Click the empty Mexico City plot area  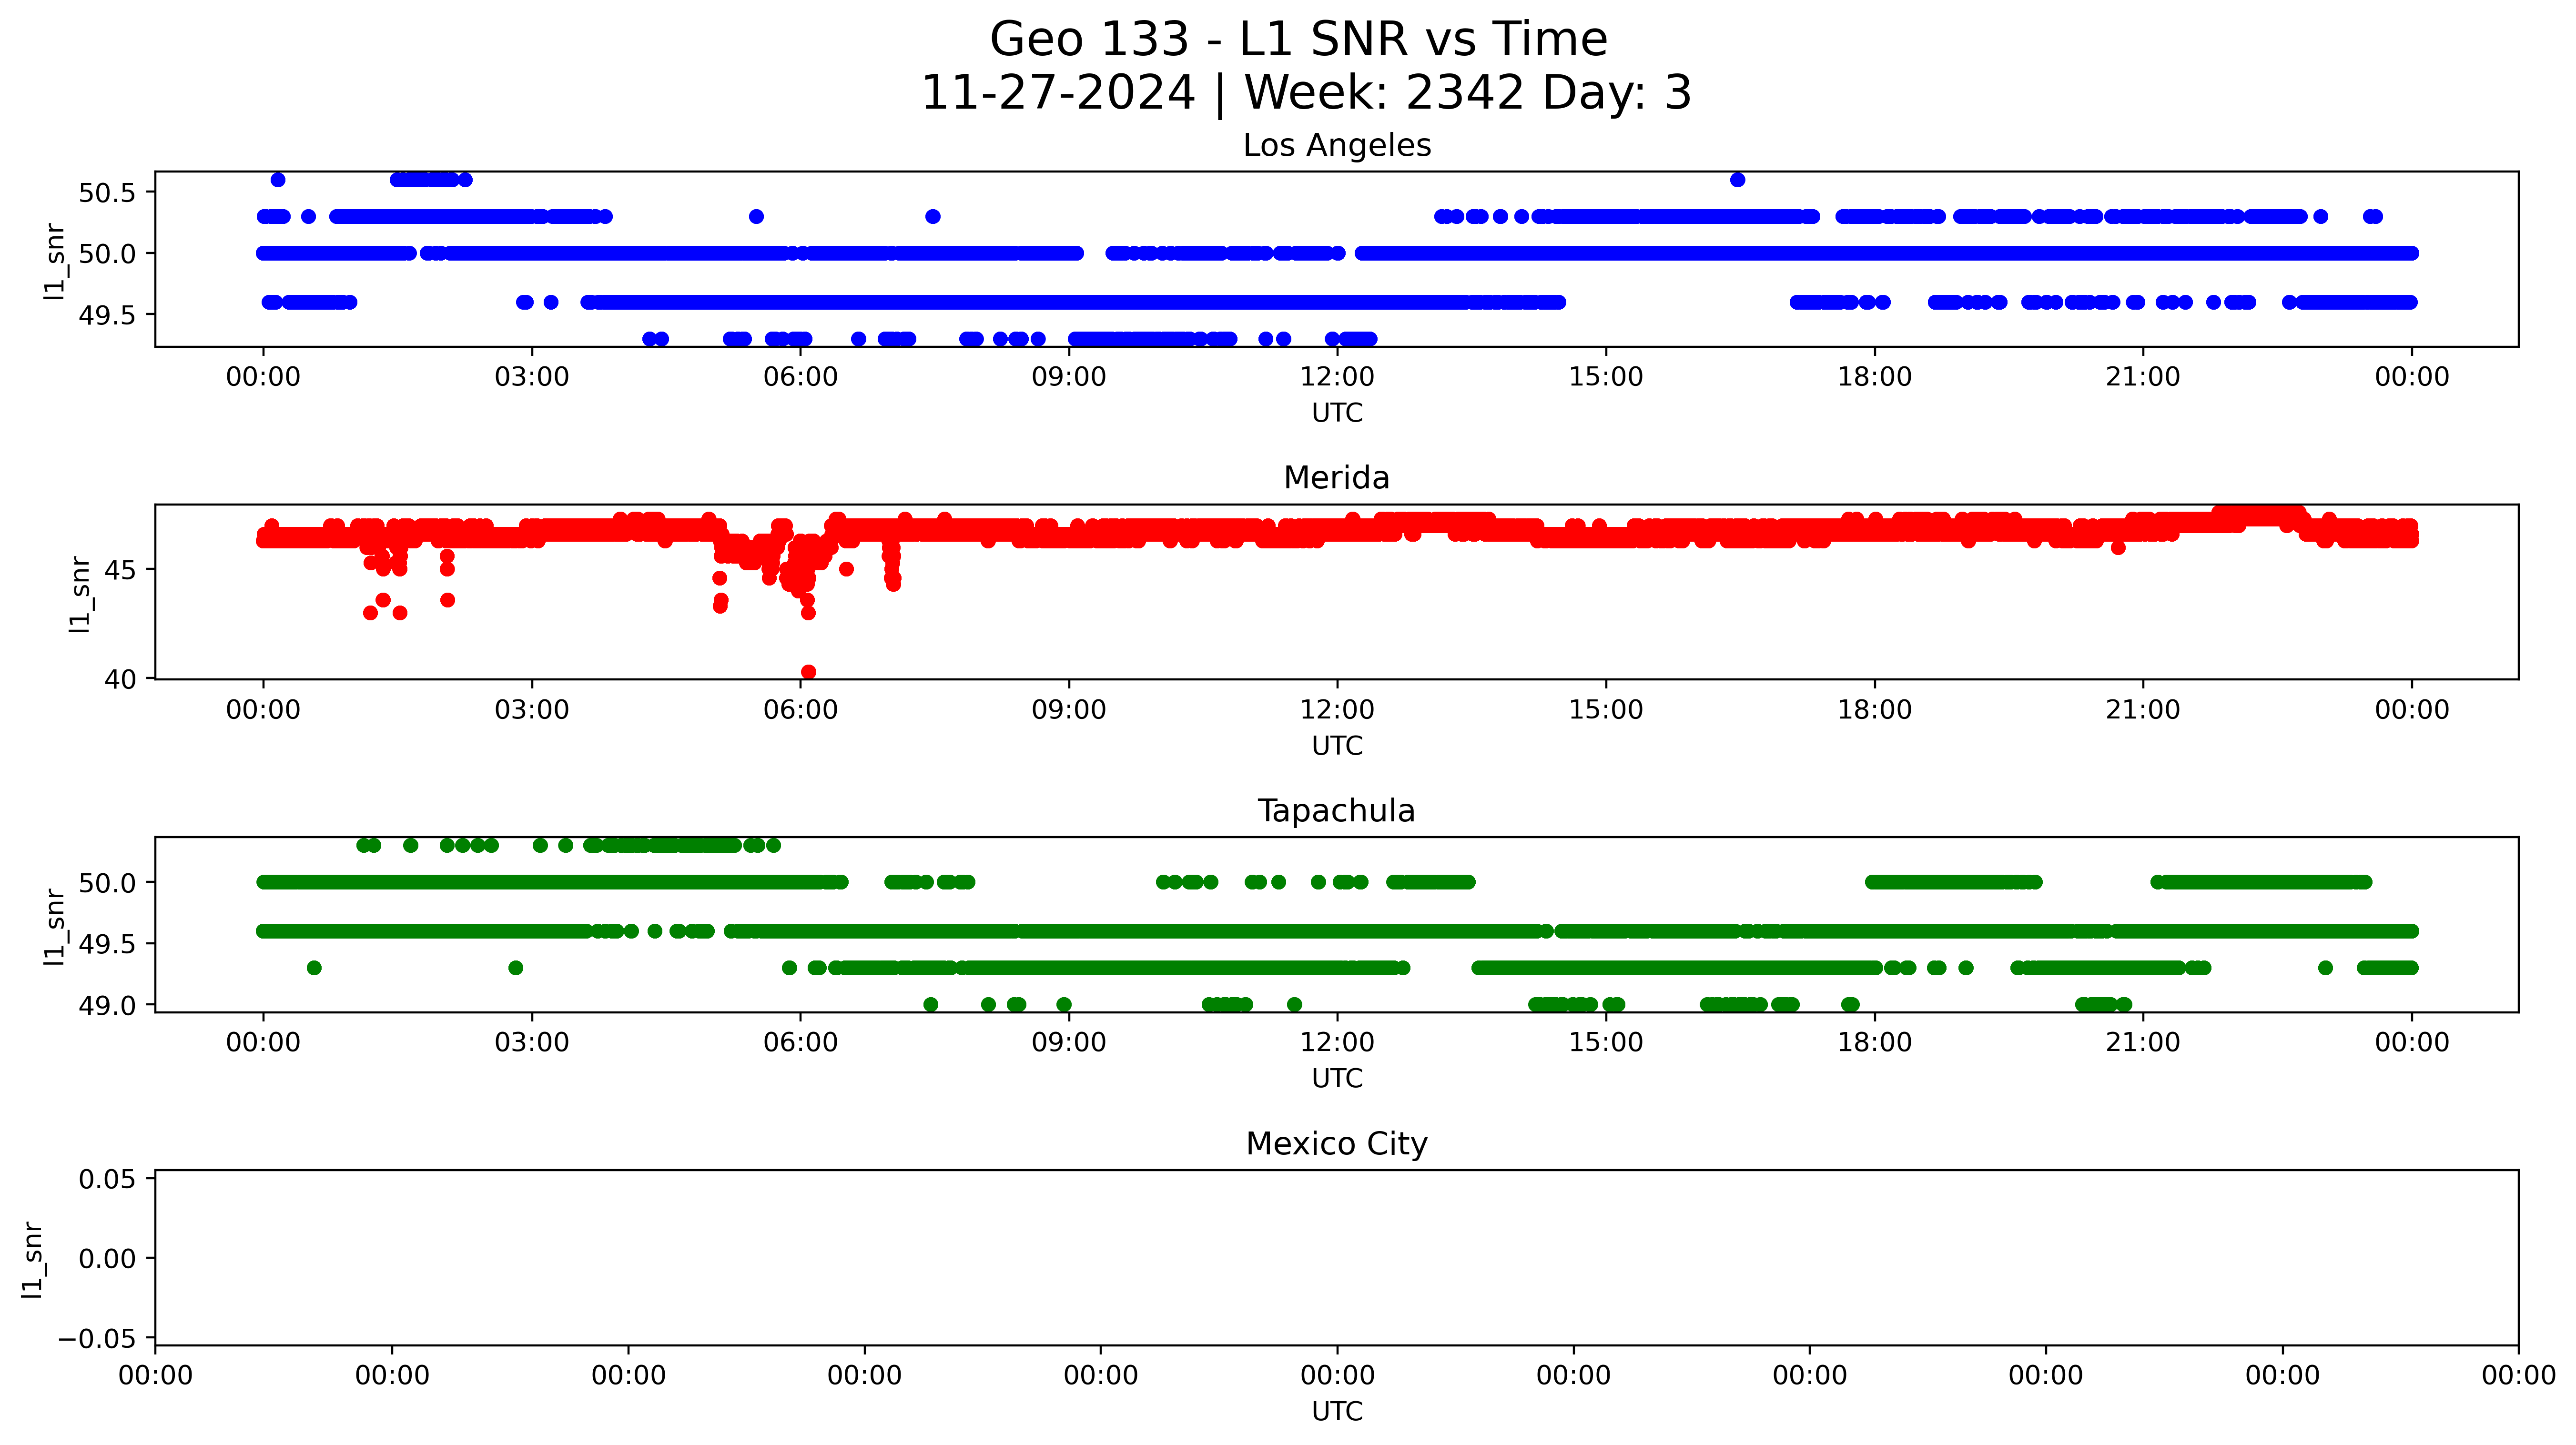click(1336, 1258)
